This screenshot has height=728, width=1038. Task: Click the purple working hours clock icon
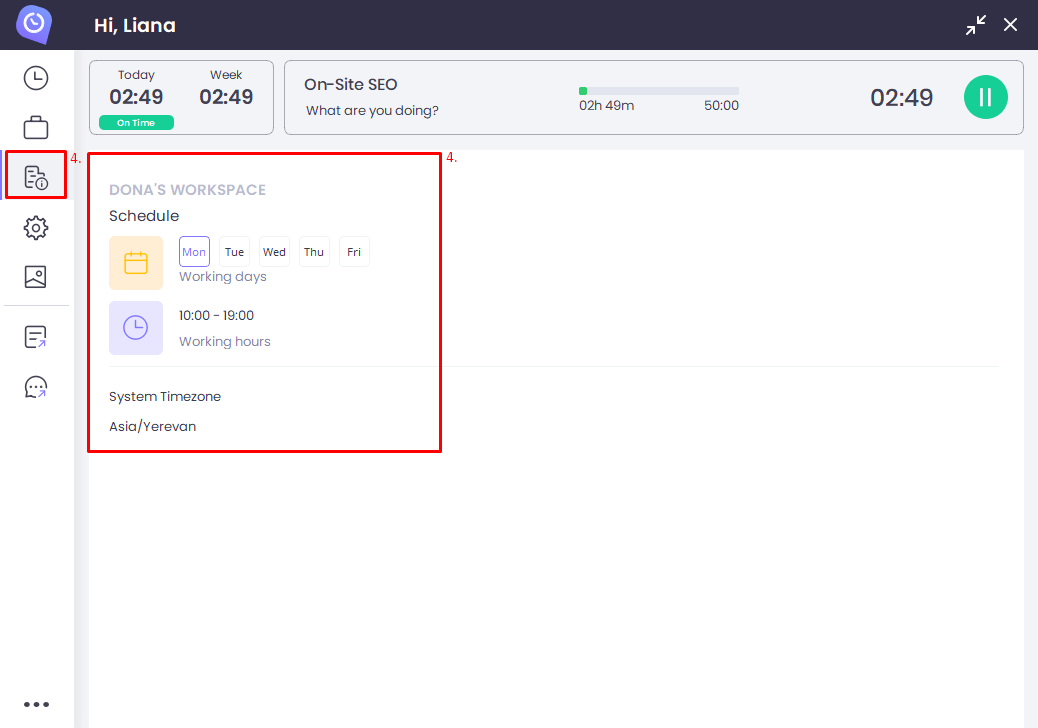(136, 328)
